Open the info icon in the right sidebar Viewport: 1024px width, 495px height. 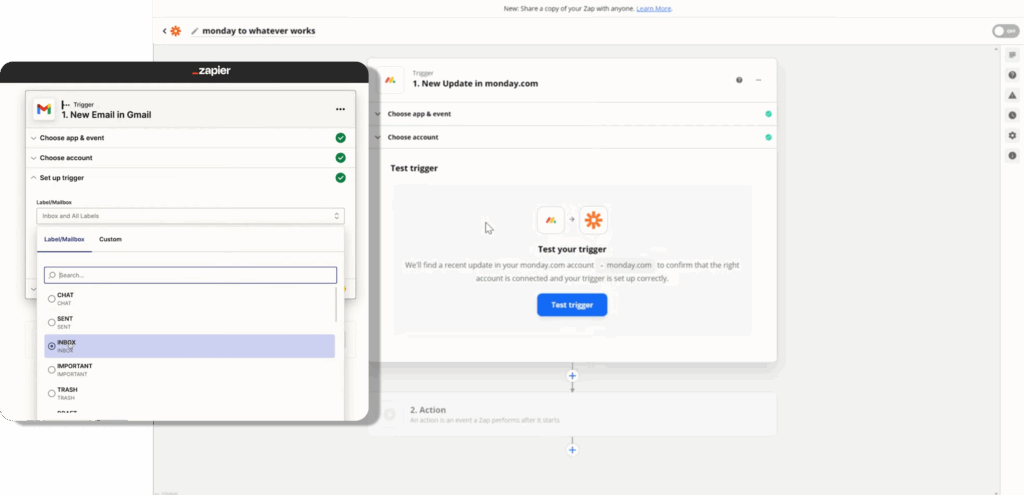point(1012,155)
